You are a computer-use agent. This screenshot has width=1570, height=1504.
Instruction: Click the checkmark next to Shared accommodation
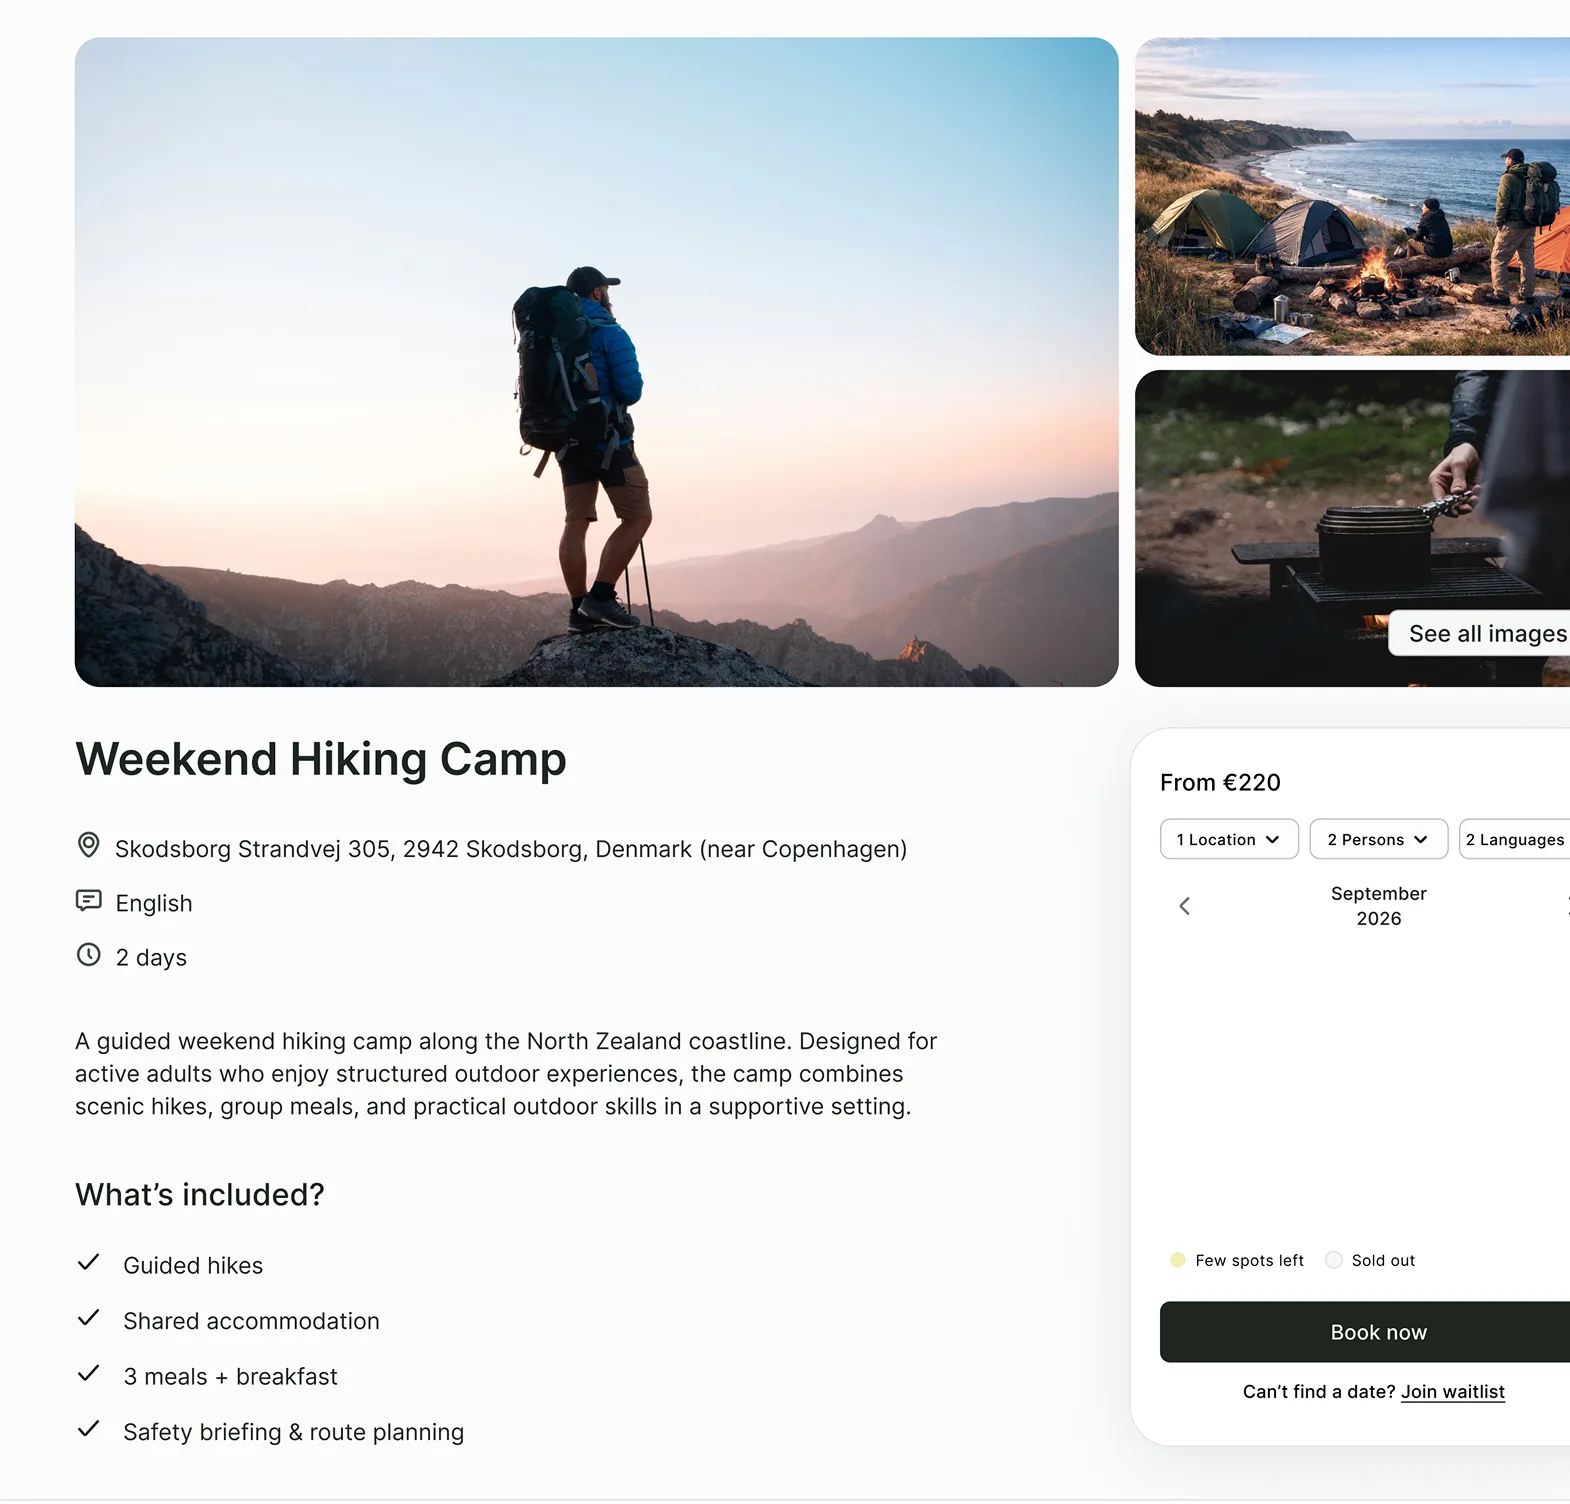click(89, 1318)
